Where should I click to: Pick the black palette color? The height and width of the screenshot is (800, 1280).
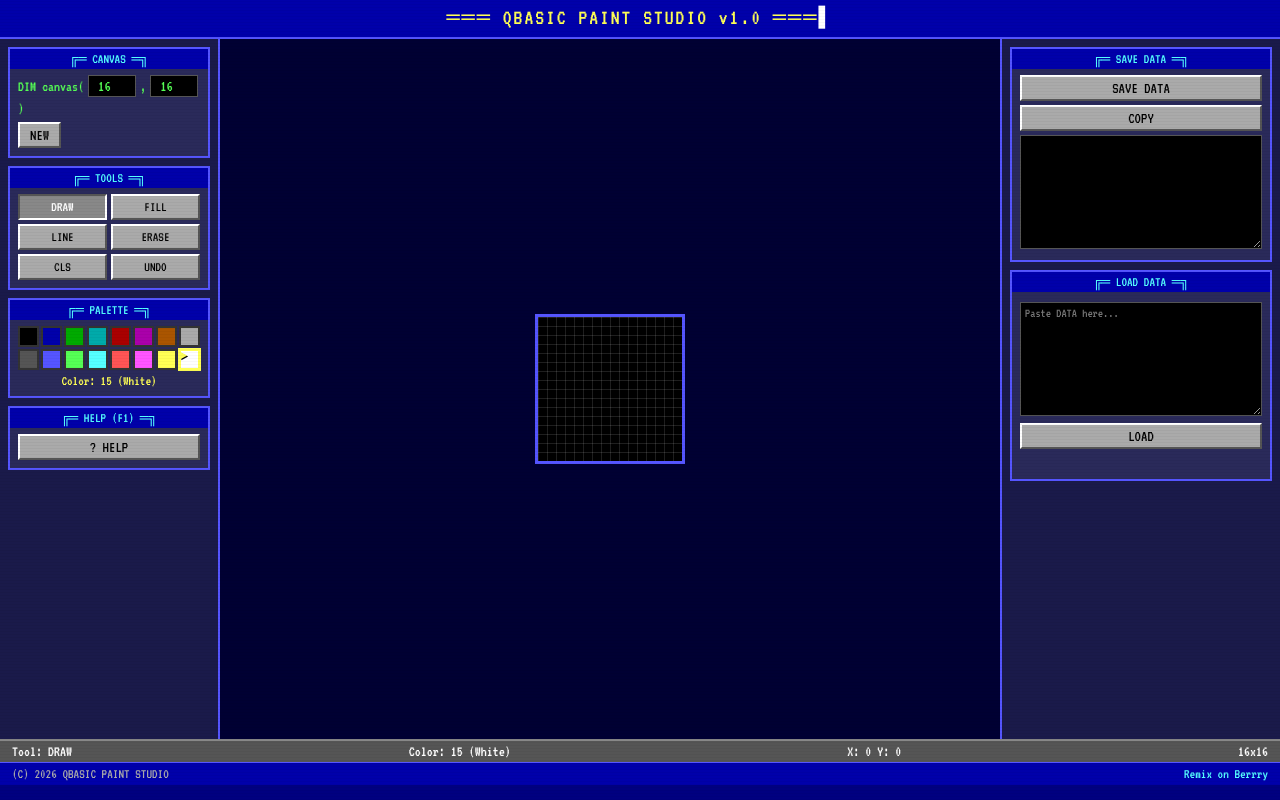28,336
